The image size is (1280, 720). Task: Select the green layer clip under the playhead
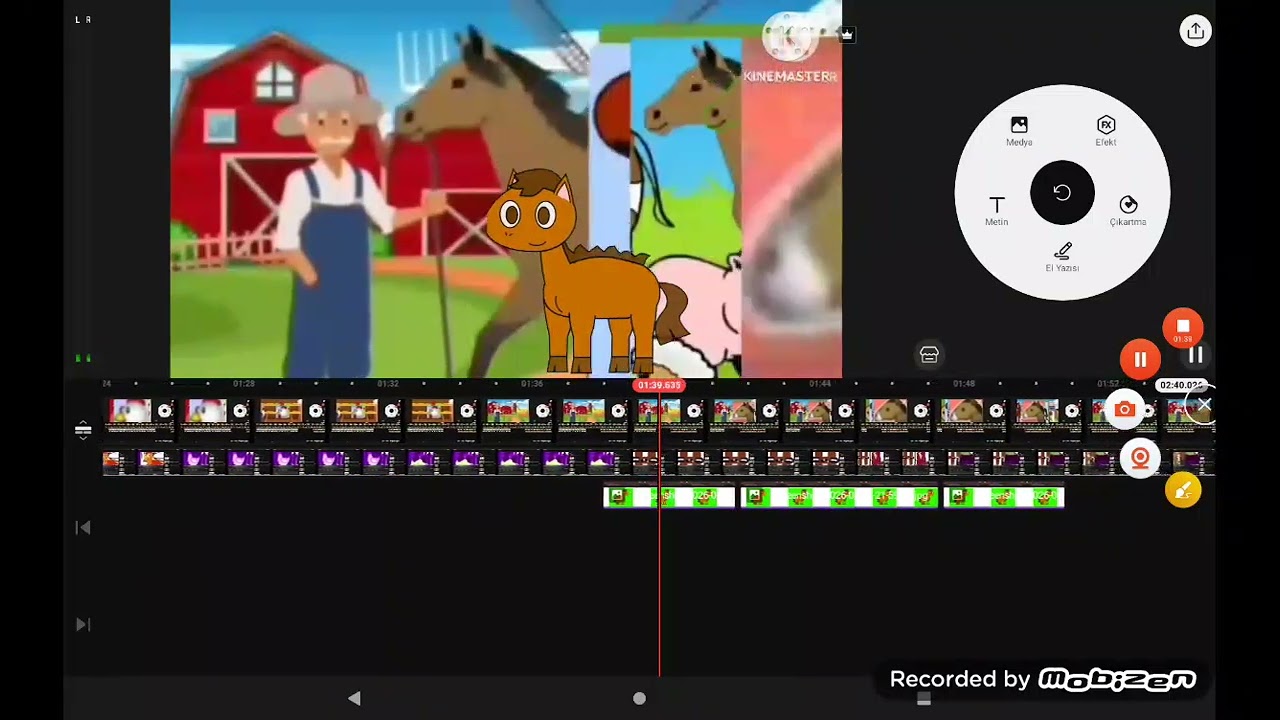(x=669, y=496)
